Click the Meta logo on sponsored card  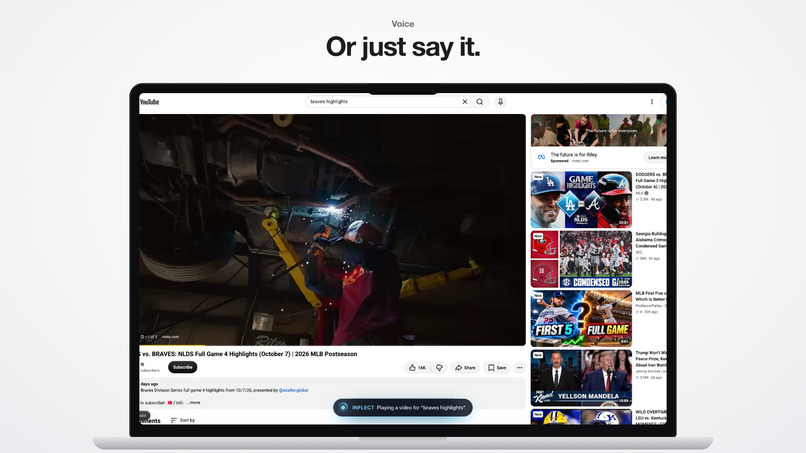point(541,157)
